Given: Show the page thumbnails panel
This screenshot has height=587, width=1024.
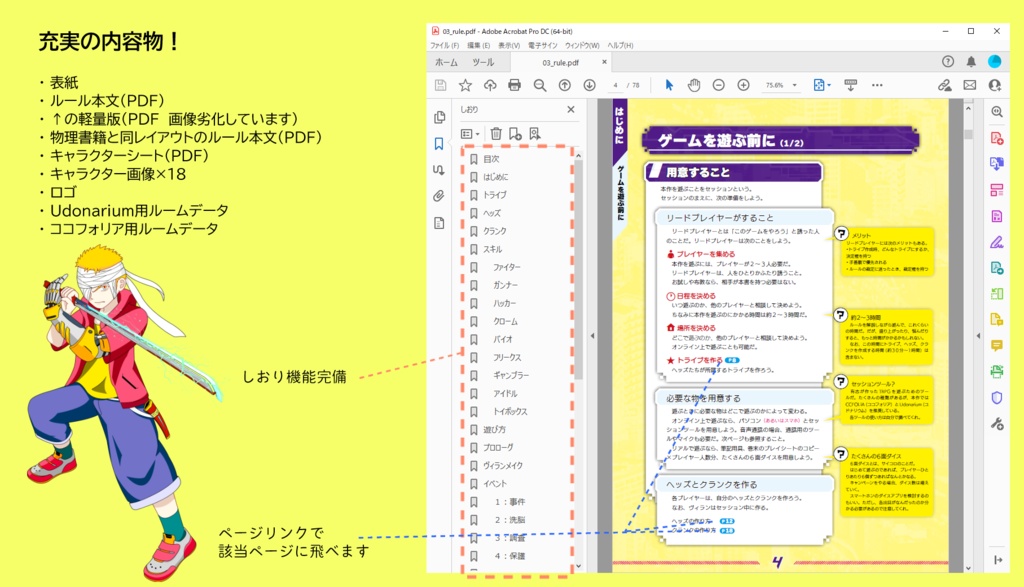Looking at the screenshot, I should [x=440, y=118].
